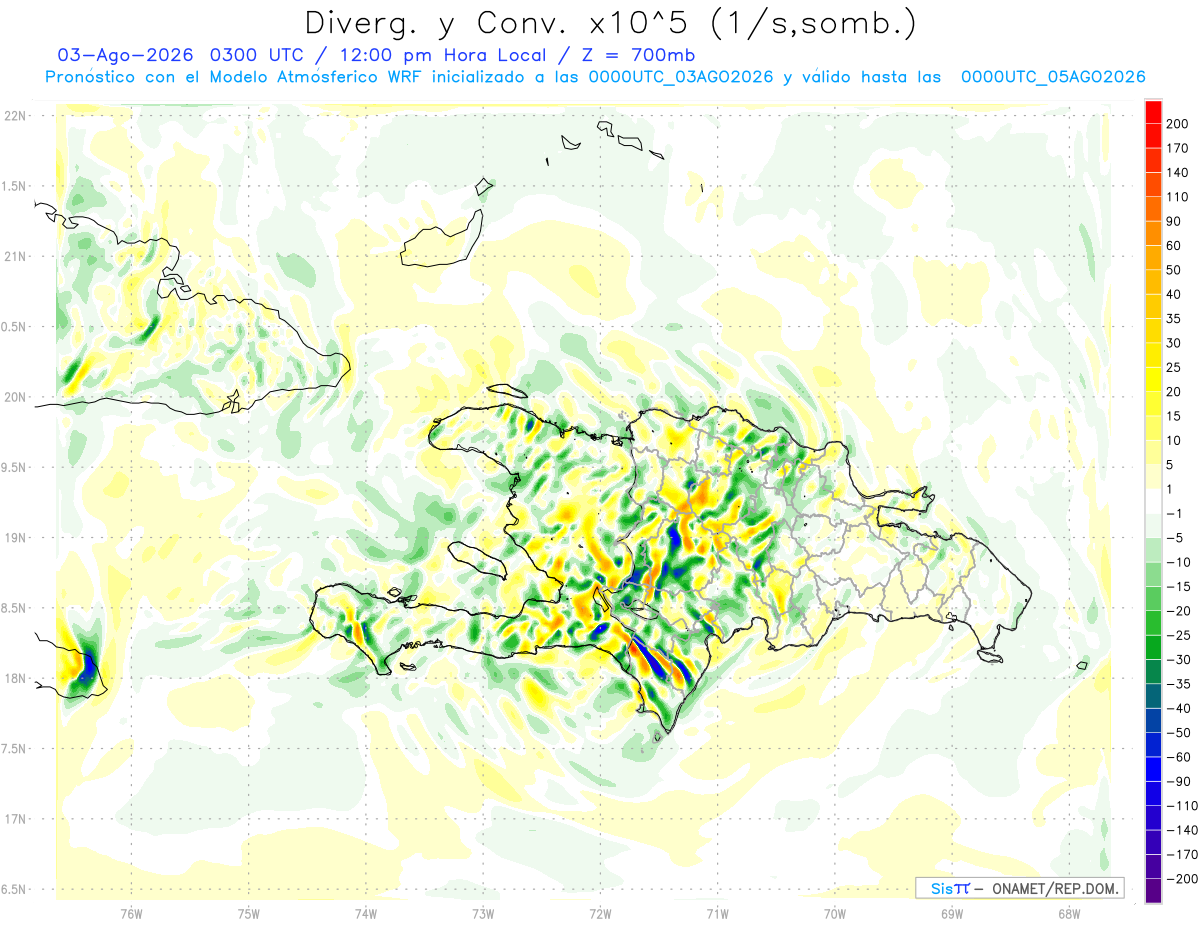
Task: Click the '21N' latitude label
Action: [x=15, y=256]
